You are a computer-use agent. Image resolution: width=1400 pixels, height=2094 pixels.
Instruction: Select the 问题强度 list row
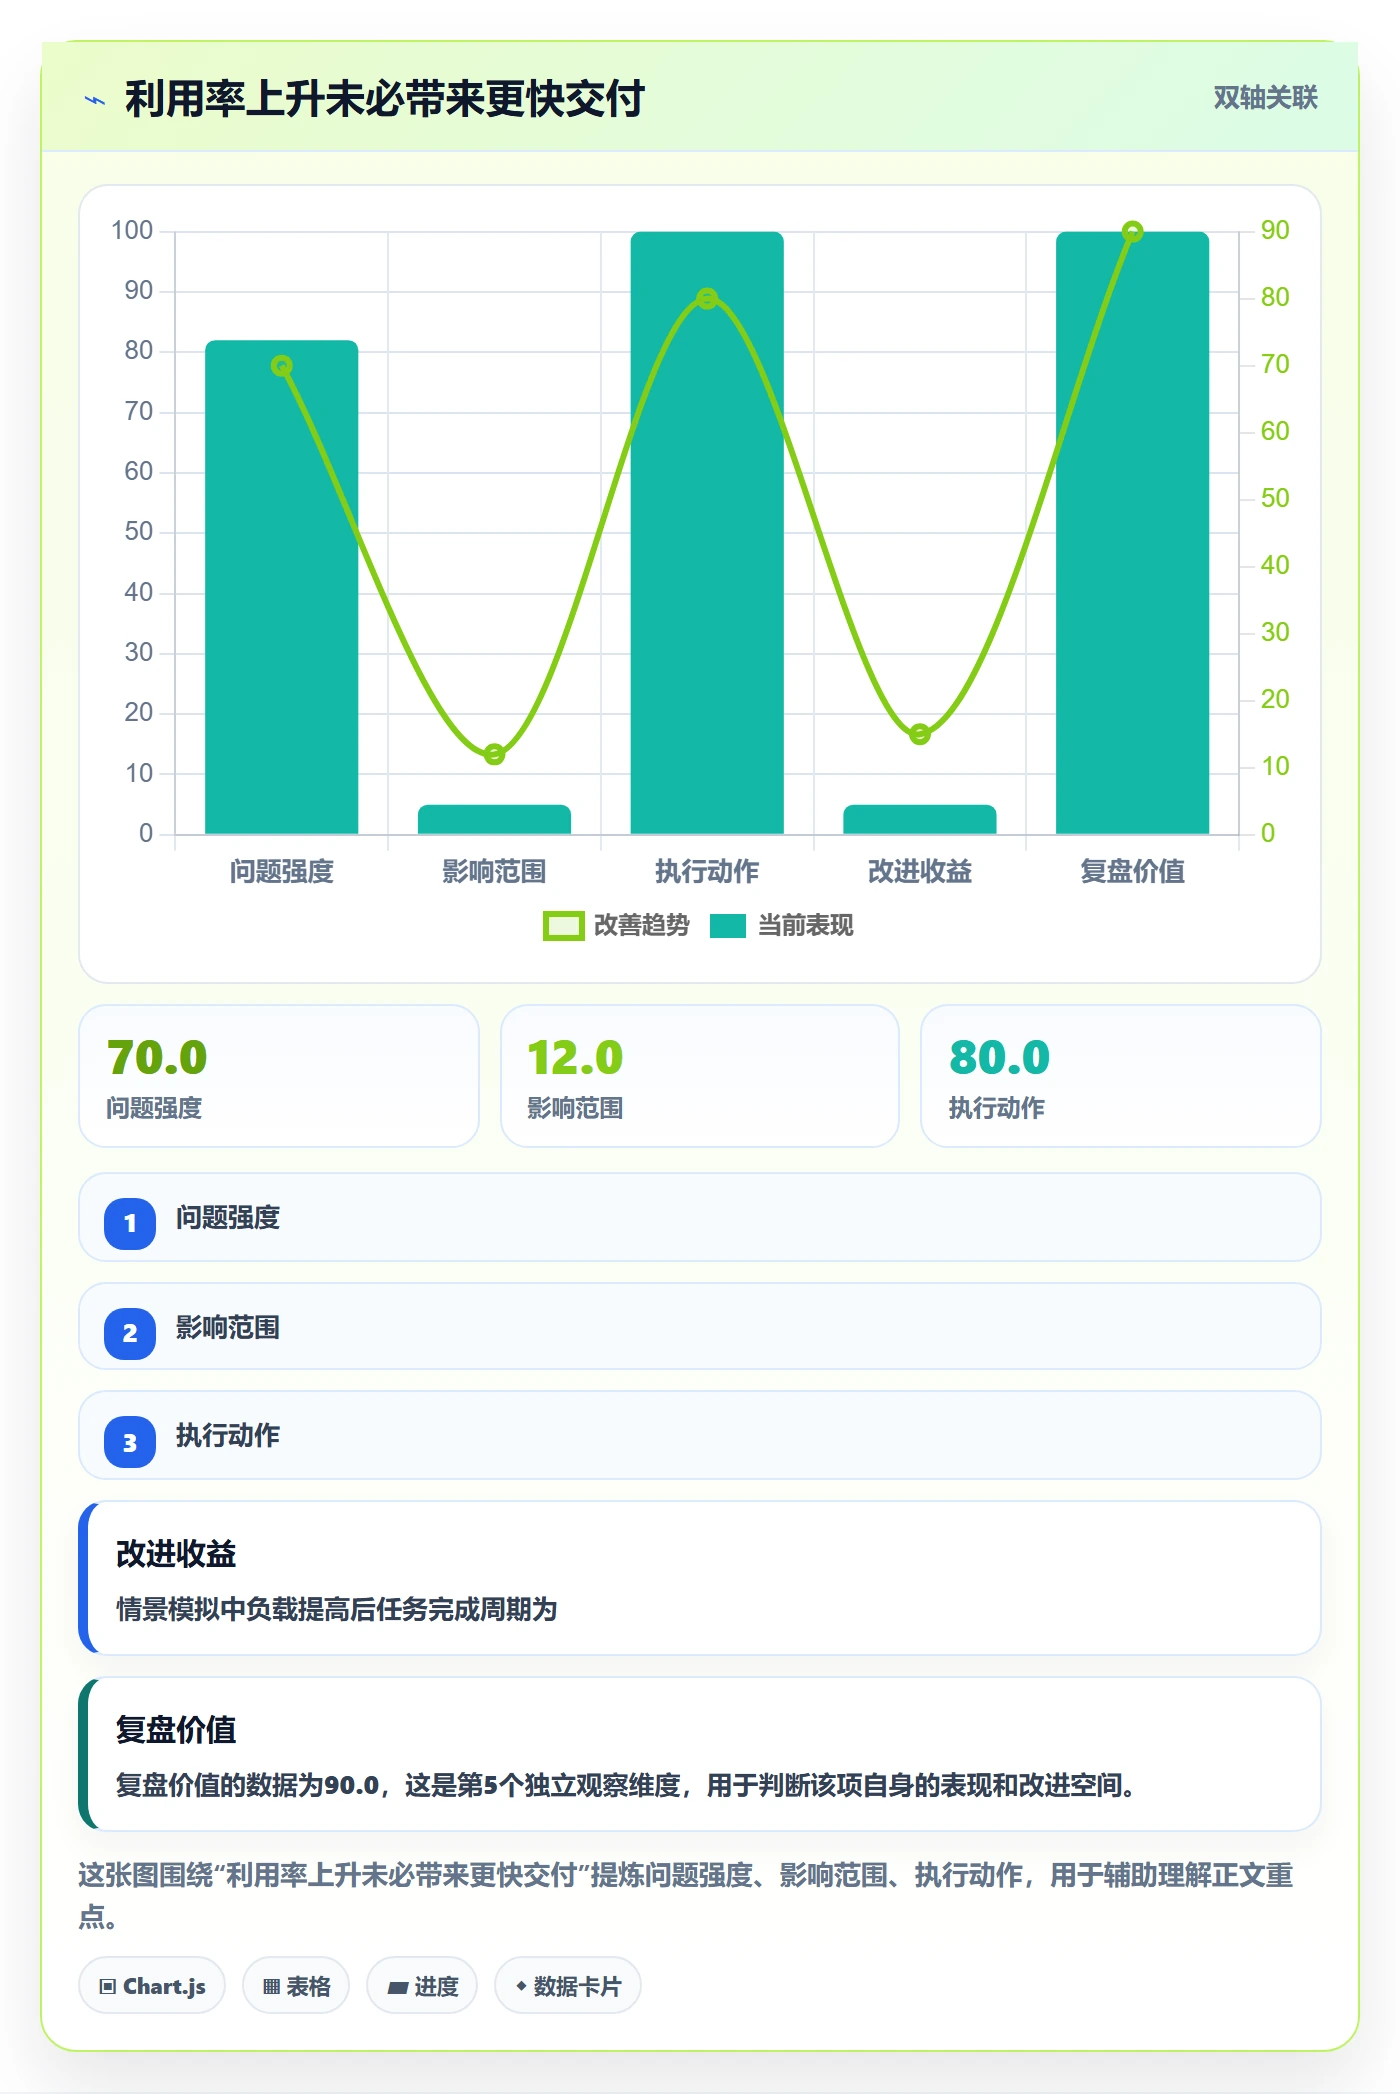point(700,1217)
